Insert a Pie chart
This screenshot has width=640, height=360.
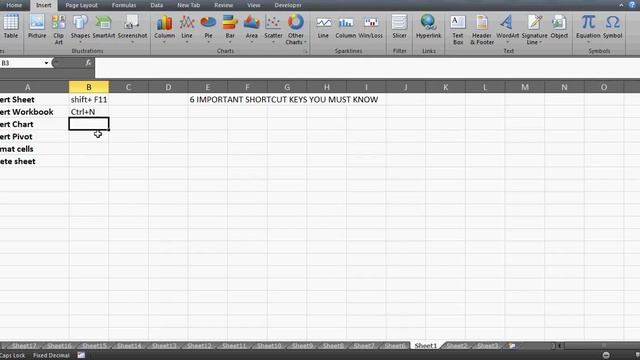pos(208,29)
